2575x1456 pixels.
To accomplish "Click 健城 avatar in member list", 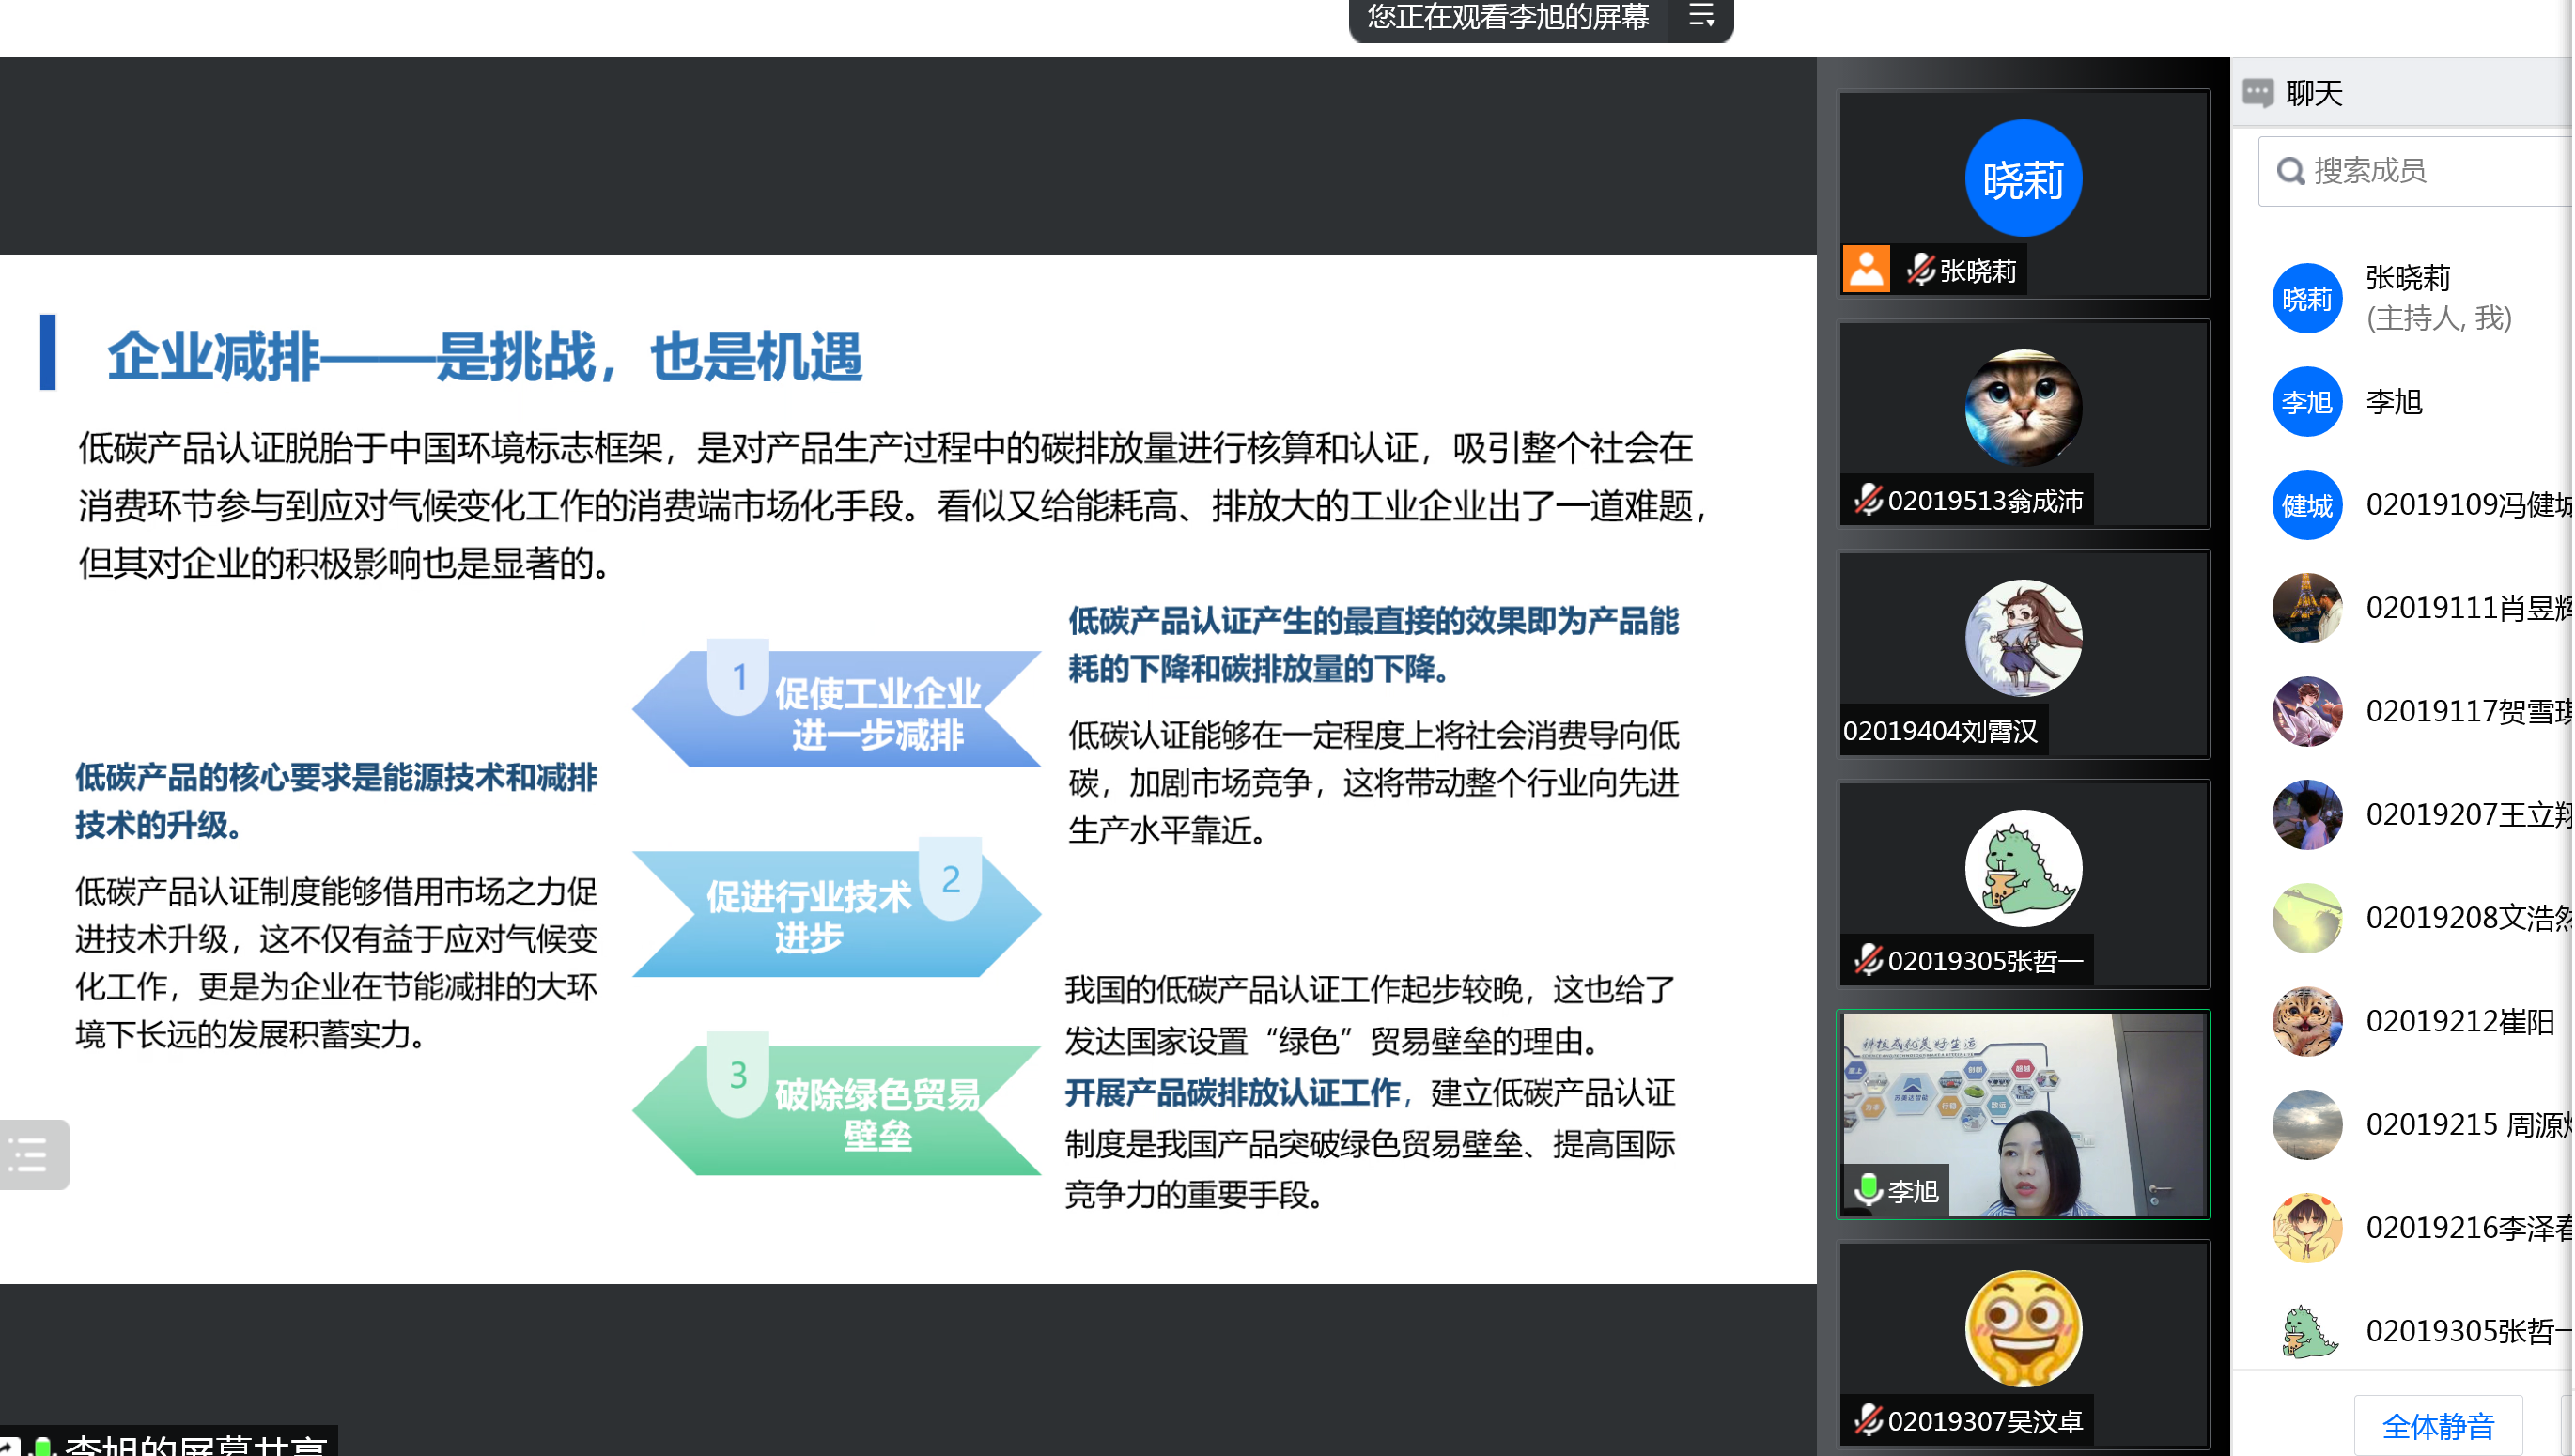I will coord(2308,506).
